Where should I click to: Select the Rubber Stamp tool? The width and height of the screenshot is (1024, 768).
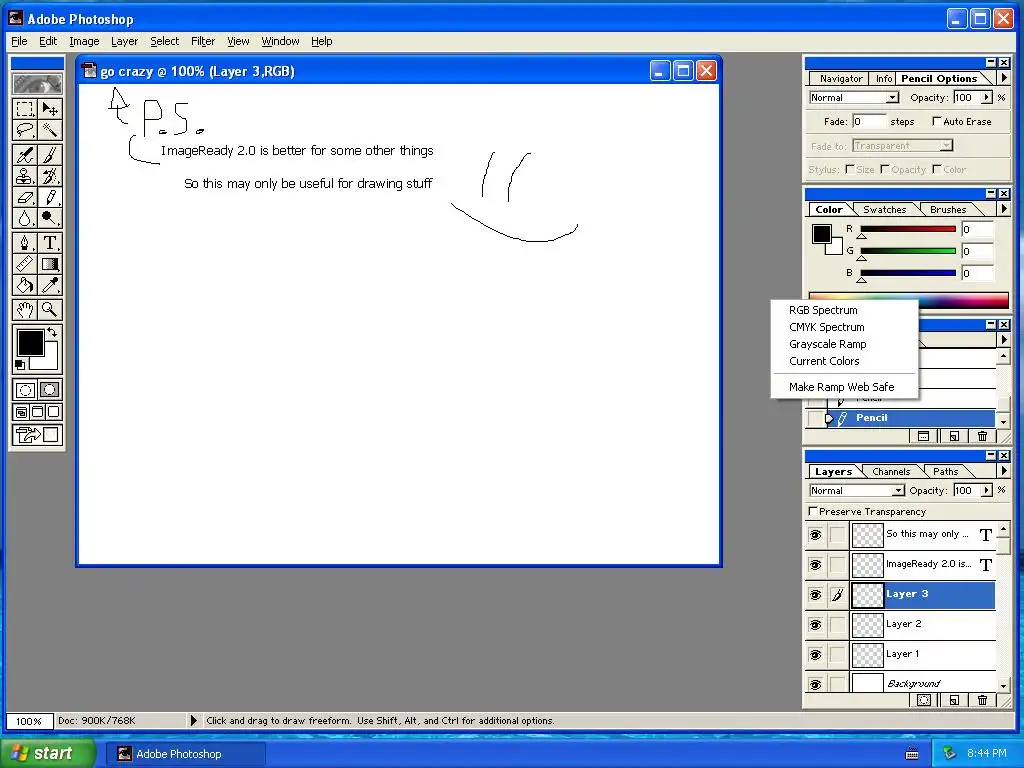point(25,176)
